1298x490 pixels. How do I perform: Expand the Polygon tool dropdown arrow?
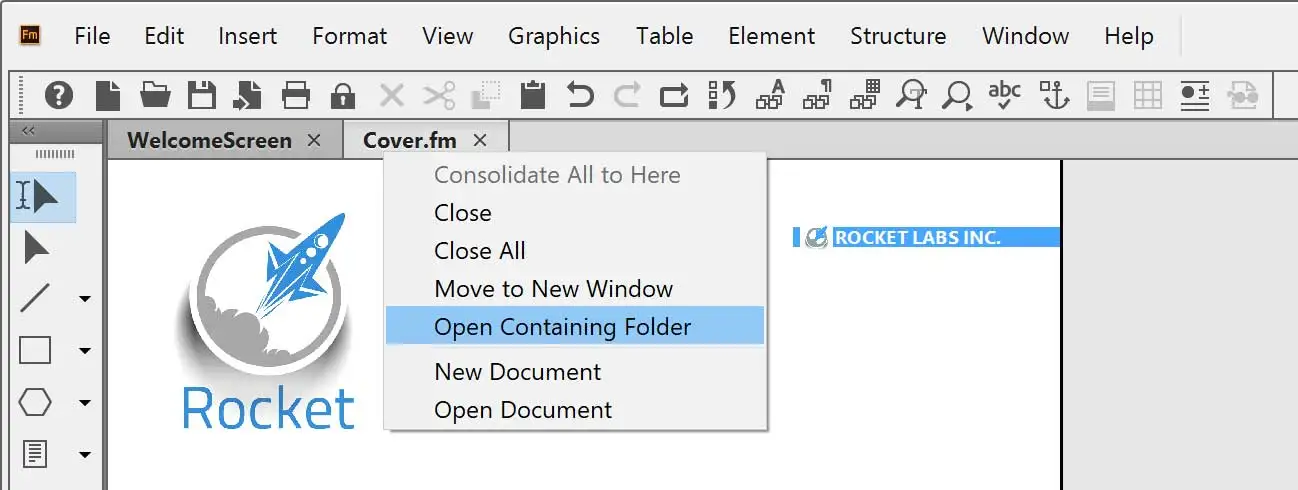point(85,403)
